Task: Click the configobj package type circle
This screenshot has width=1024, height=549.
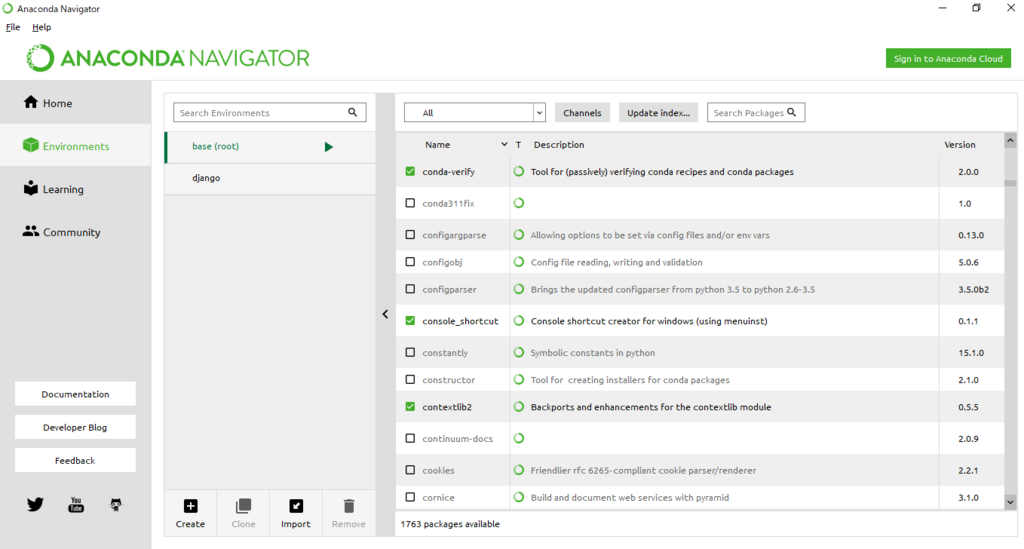Action: (x=519, y=262)
